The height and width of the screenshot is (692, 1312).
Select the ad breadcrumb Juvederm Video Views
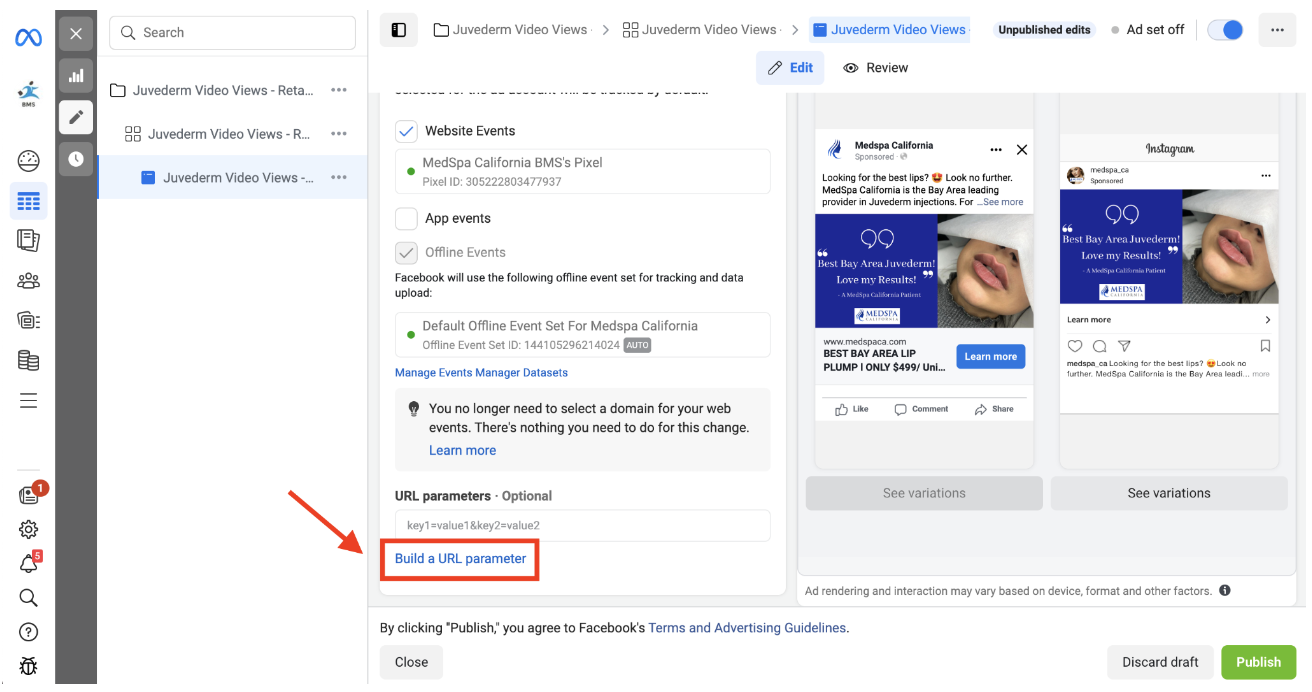(890, 30)
